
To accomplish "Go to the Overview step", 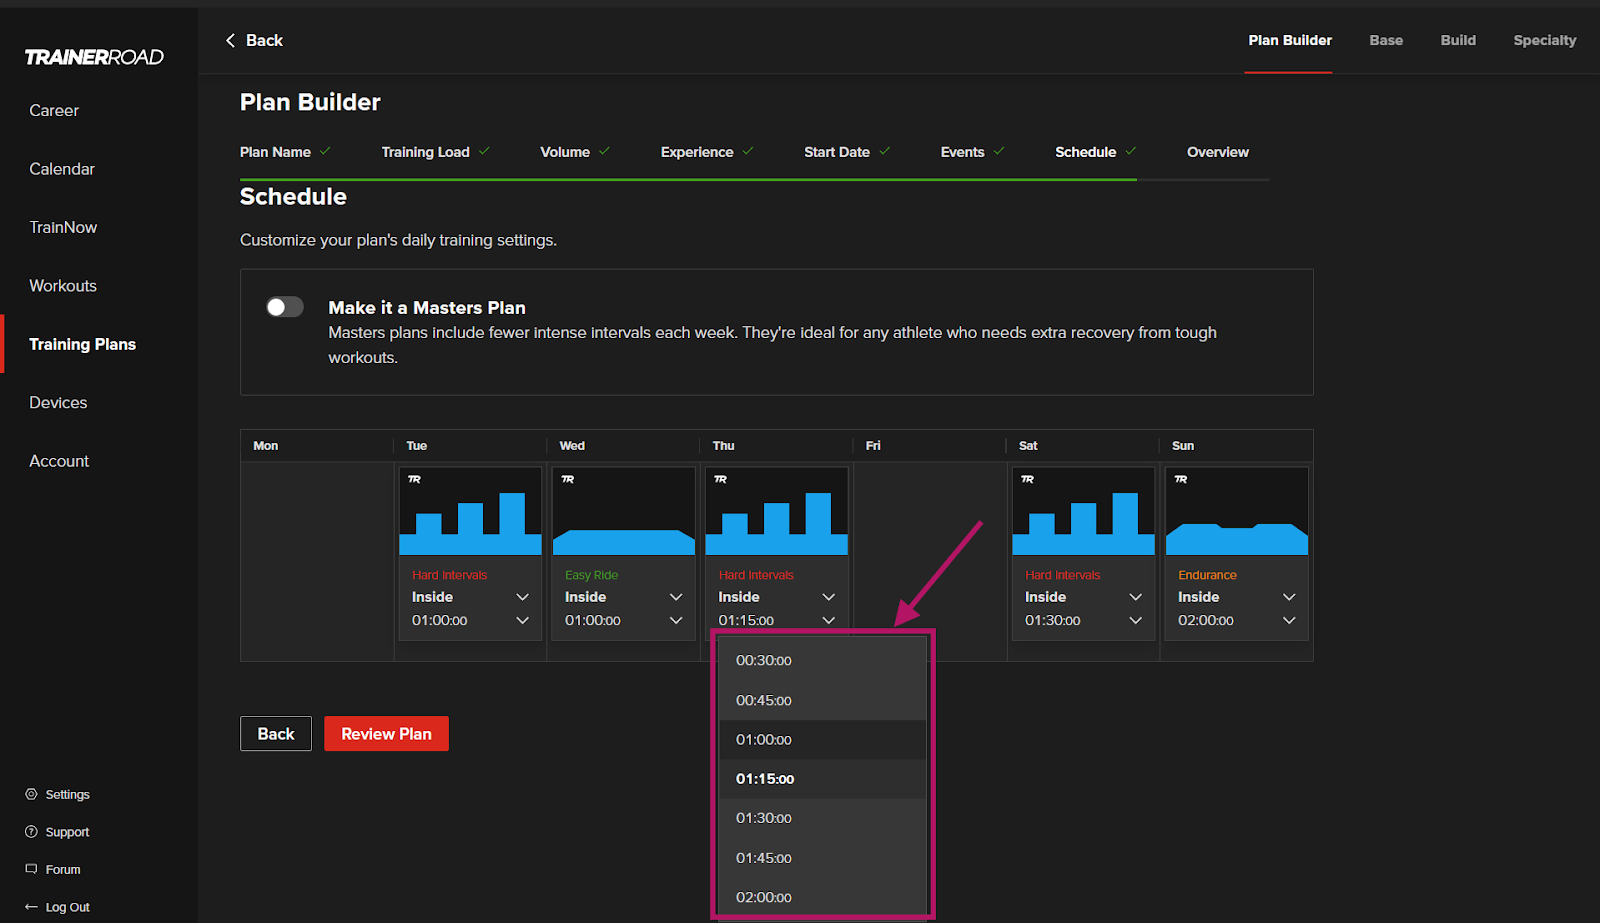I will (1218, 152).
